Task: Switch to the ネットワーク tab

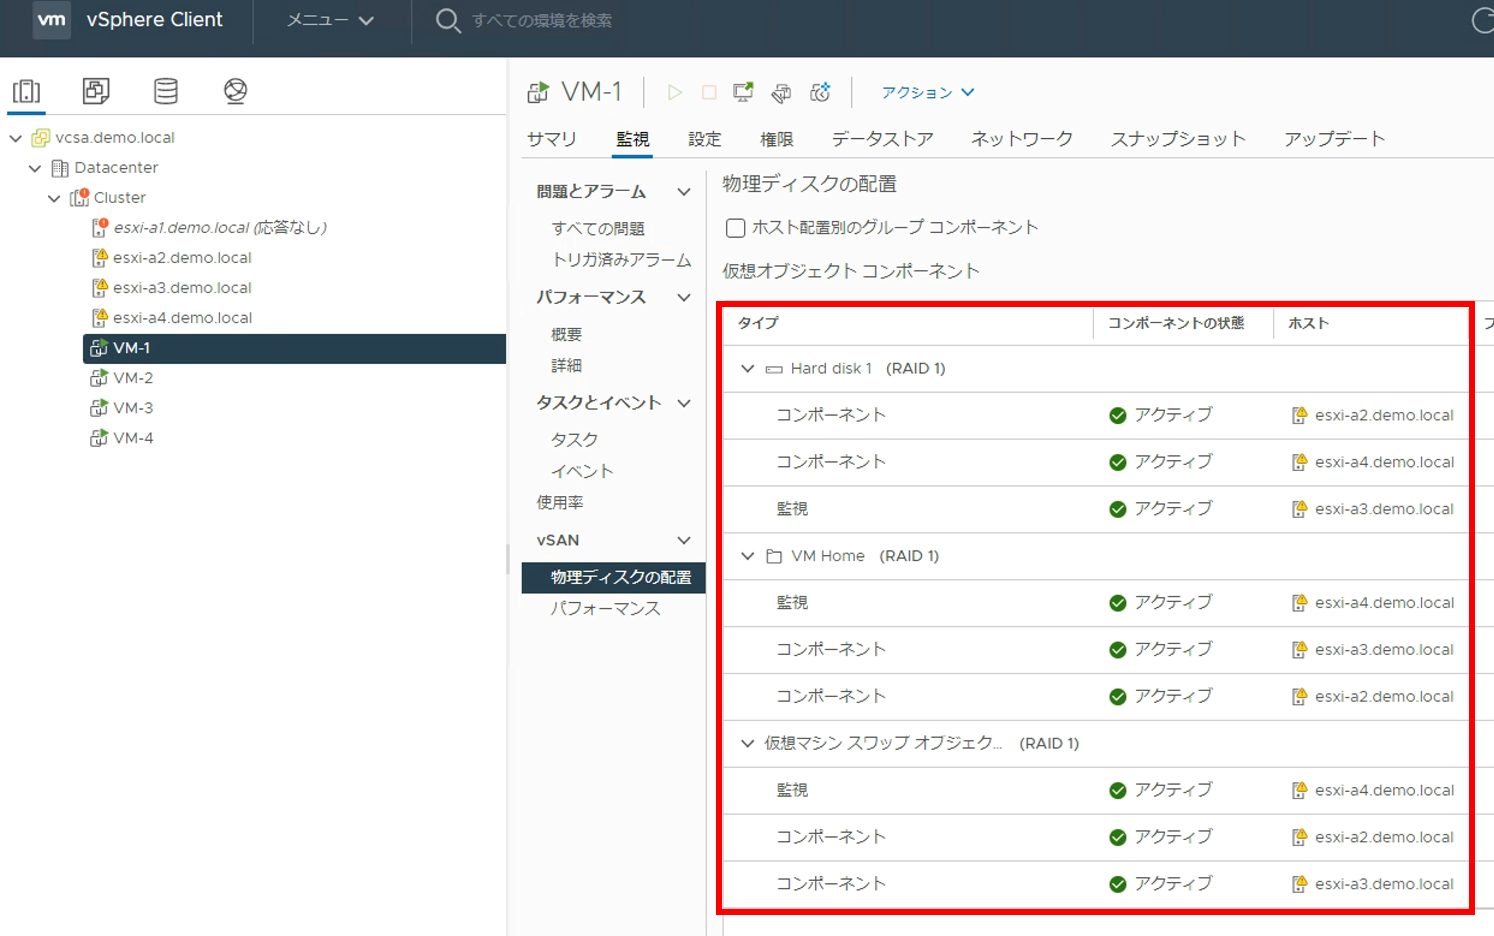Action: (x=1022, y=139)
